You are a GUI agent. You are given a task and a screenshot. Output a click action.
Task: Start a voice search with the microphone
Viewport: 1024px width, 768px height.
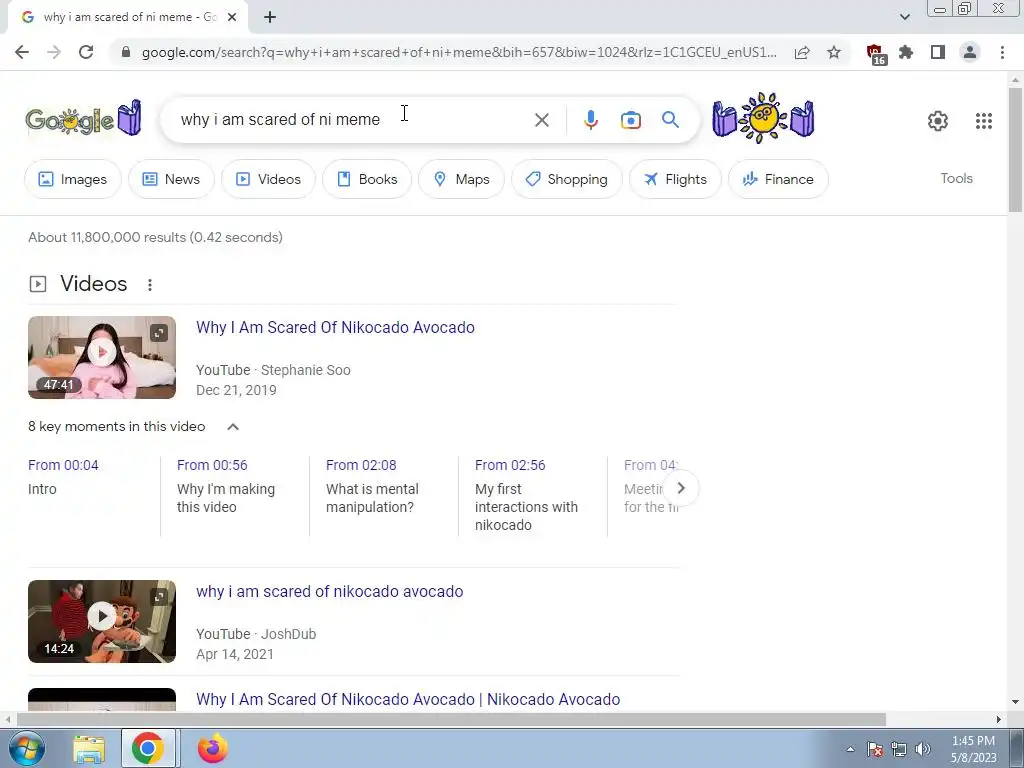[590, 120]
